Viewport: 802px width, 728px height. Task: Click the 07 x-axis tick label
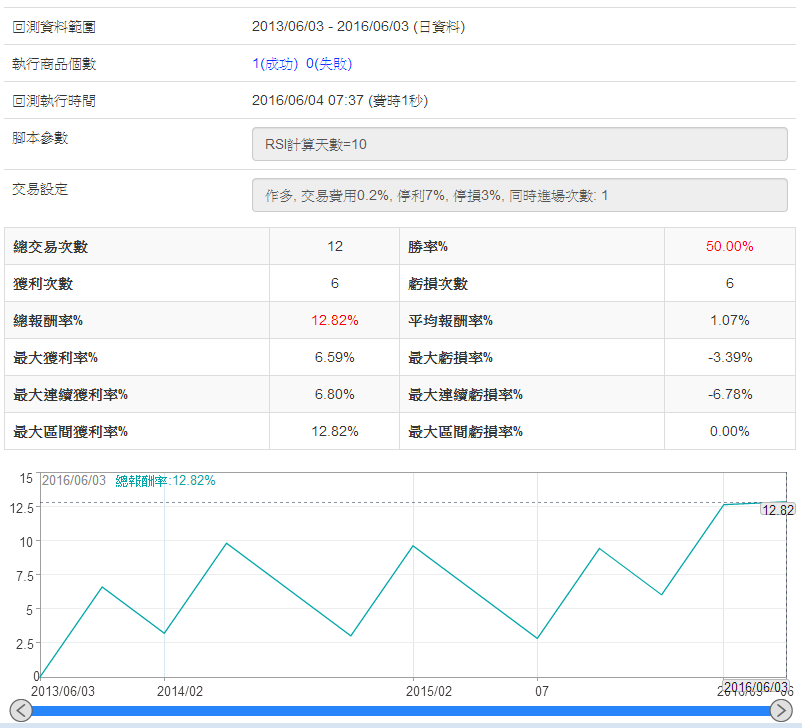[540, 691]
